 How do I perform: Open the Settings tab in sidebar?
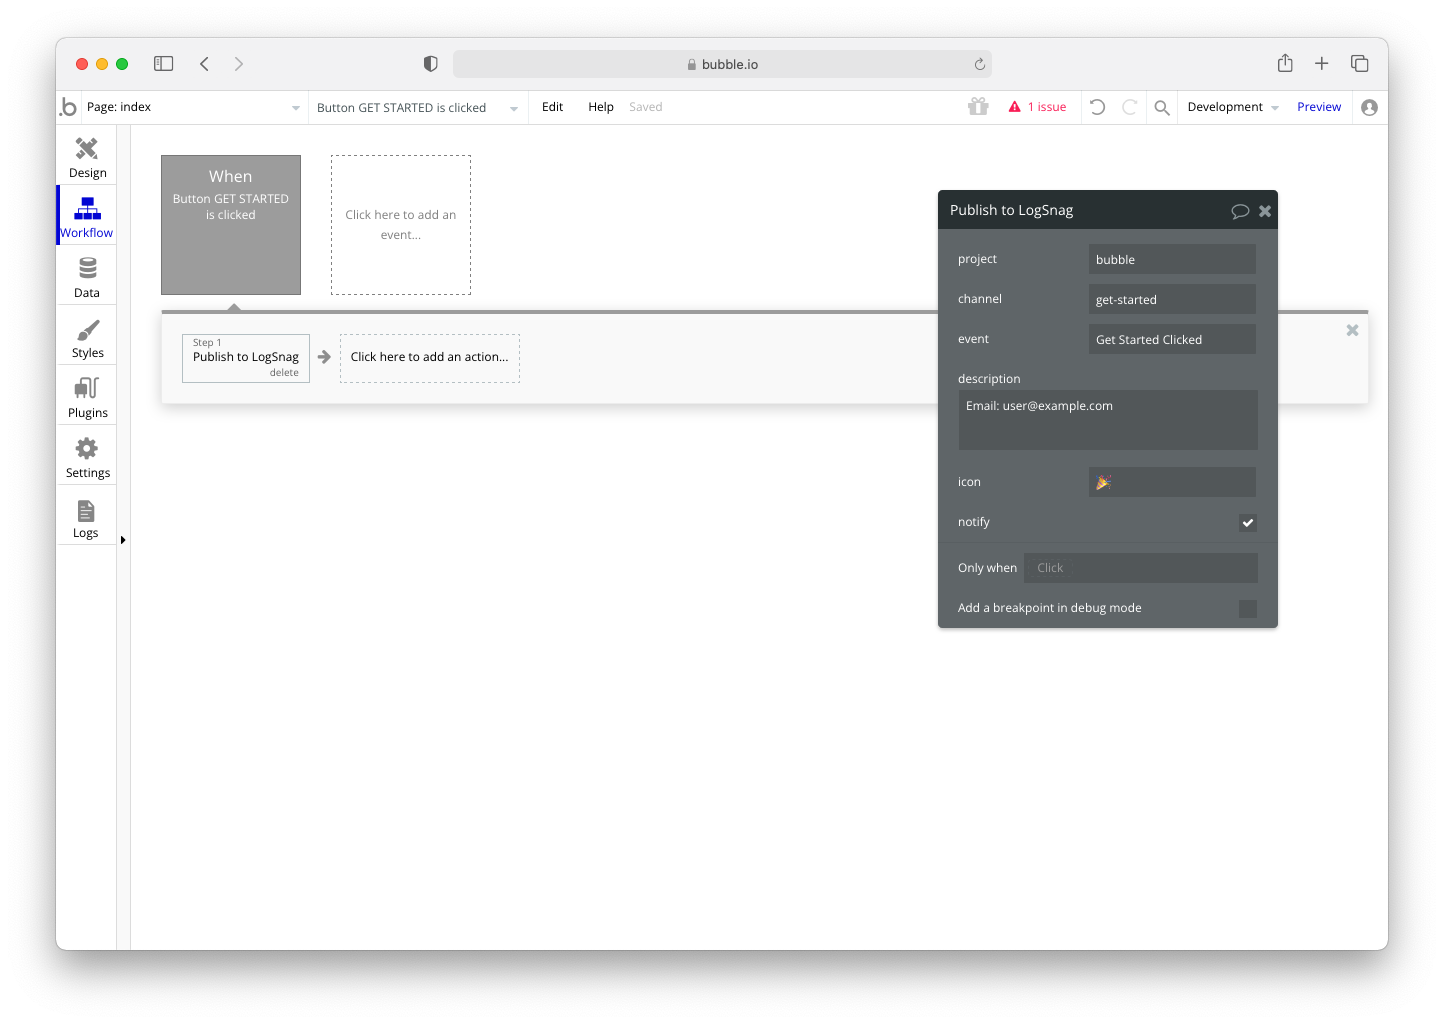87,457
